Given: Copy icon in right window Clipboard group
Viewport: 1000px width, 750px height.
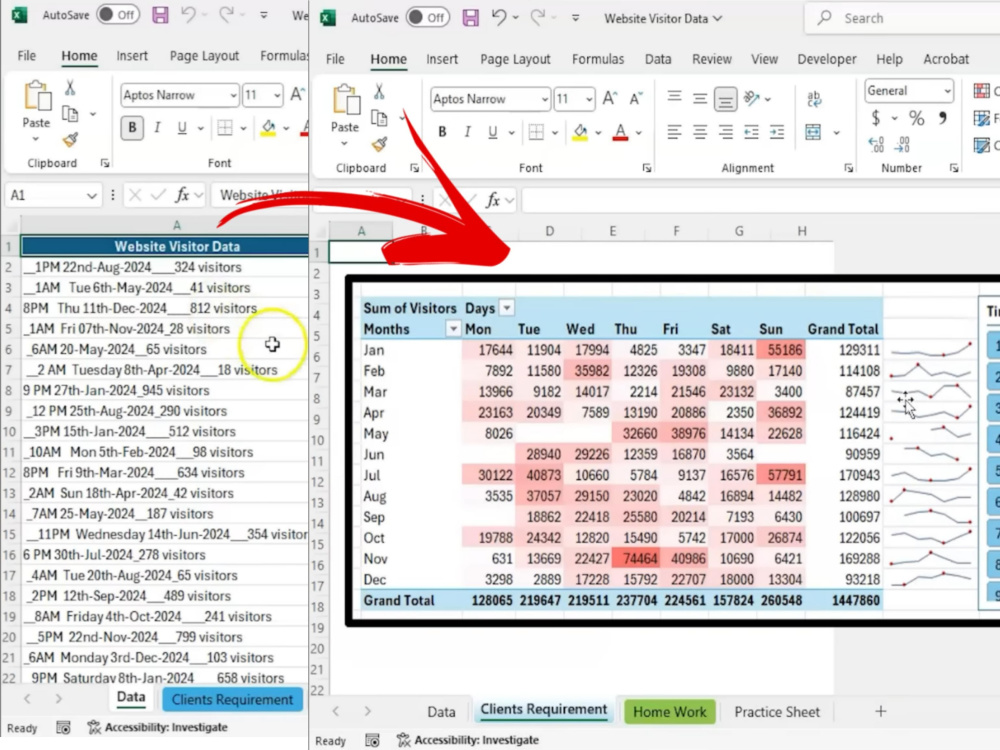Looking at the screenshot, I should coord(379,119).
